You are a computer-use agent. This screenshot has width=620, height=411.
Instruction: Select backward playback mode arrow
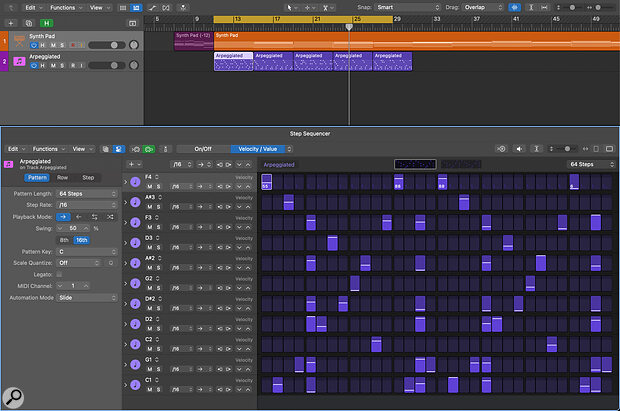79,217
